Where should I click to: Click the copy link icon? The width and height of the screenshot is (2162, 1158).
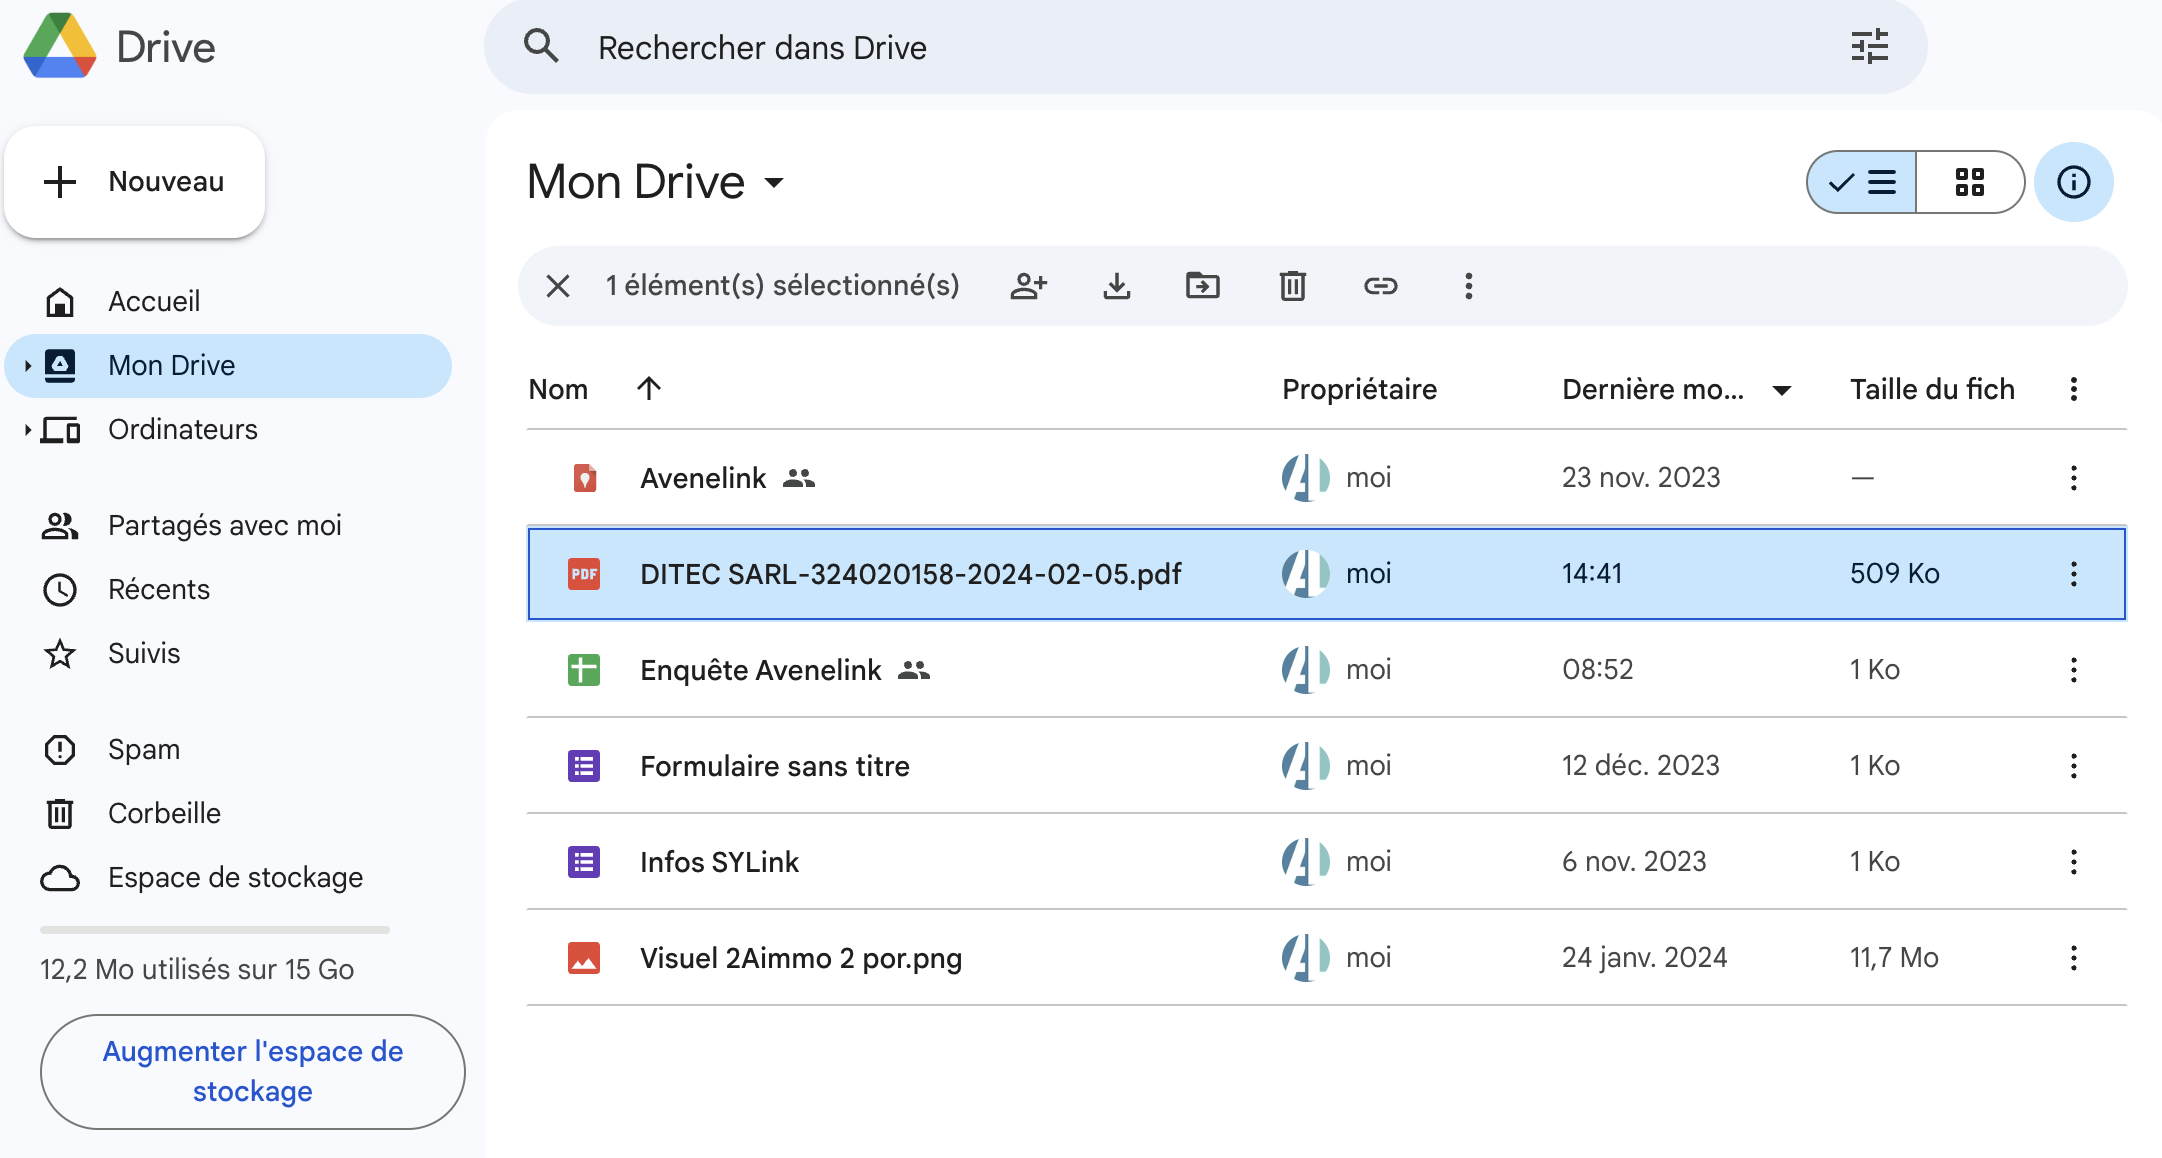pyautogui.click(x=1380, y=286)
